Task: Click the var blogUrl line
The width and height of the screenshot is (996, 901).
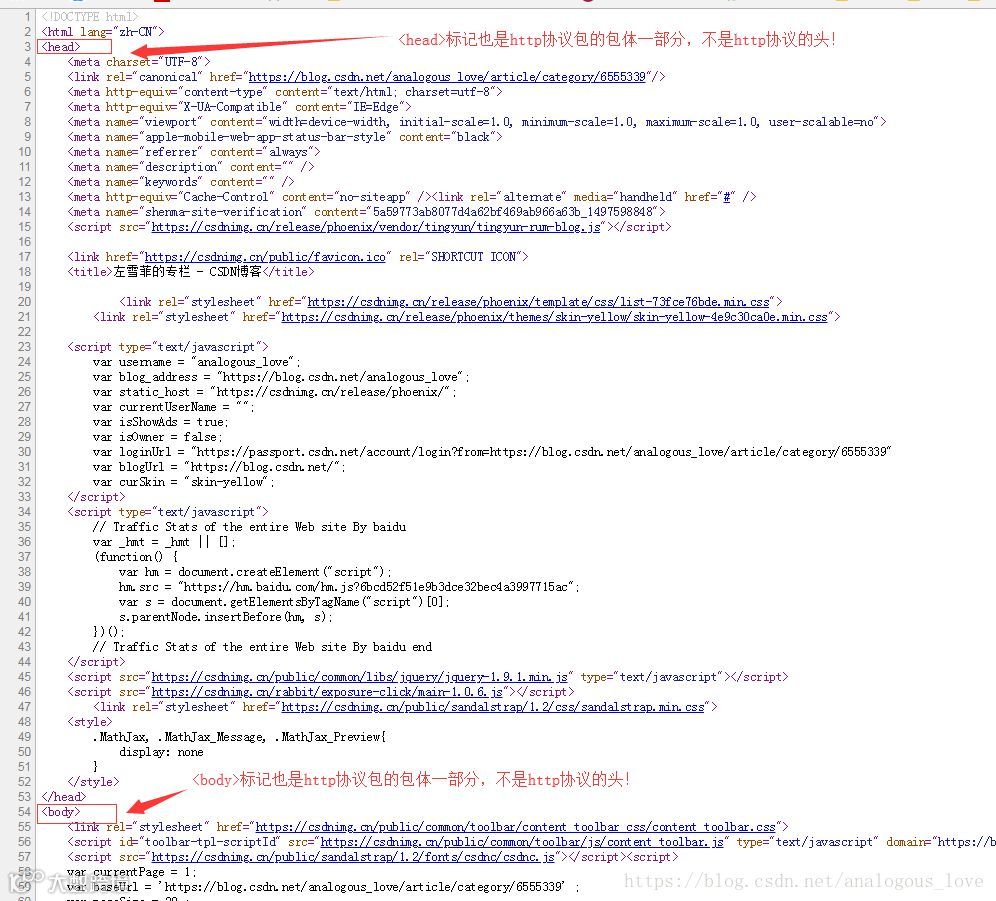Action: (220, 467)
